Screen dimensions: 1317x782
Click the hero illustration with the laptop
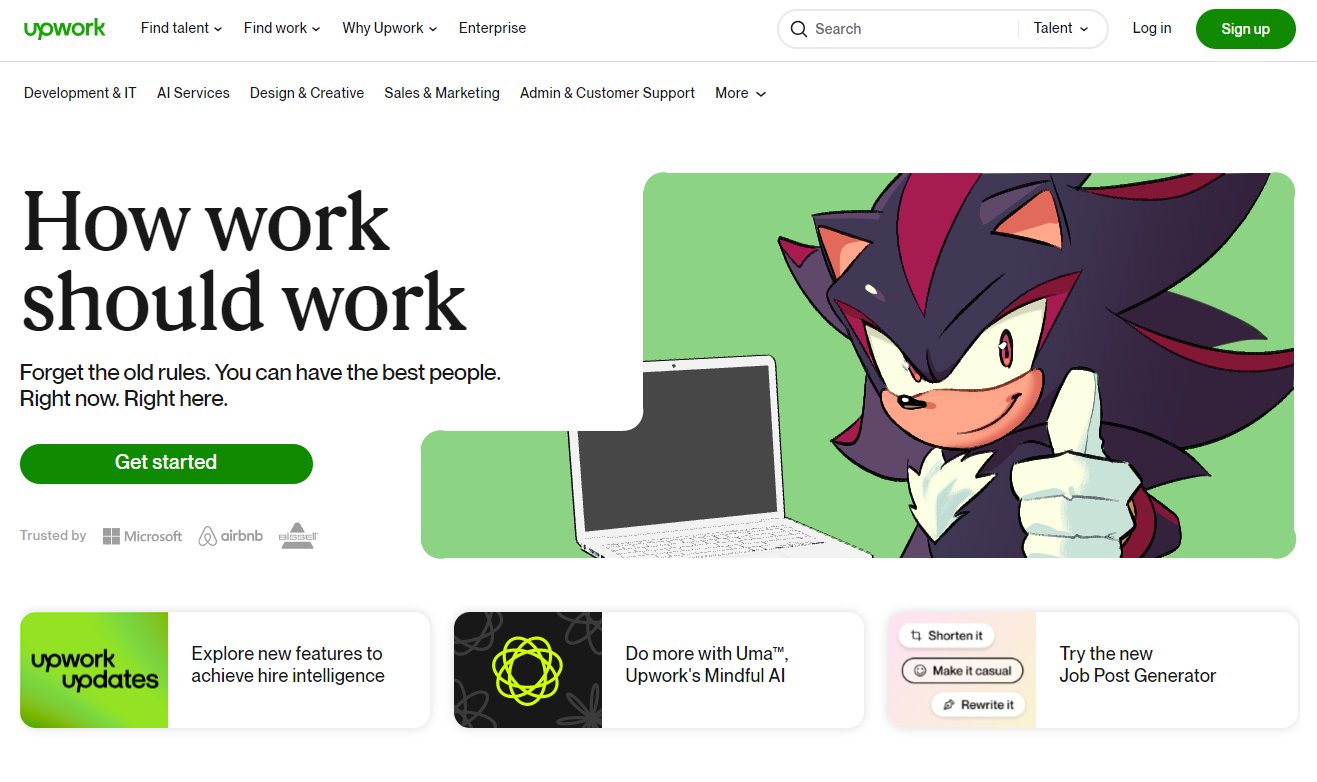858,365
